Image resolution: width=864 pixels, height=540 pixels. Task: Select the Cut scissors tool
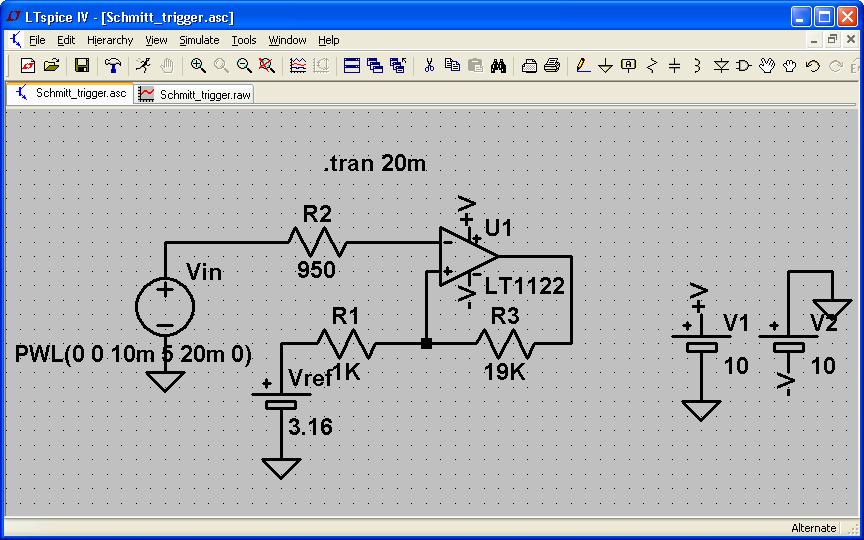429,66
